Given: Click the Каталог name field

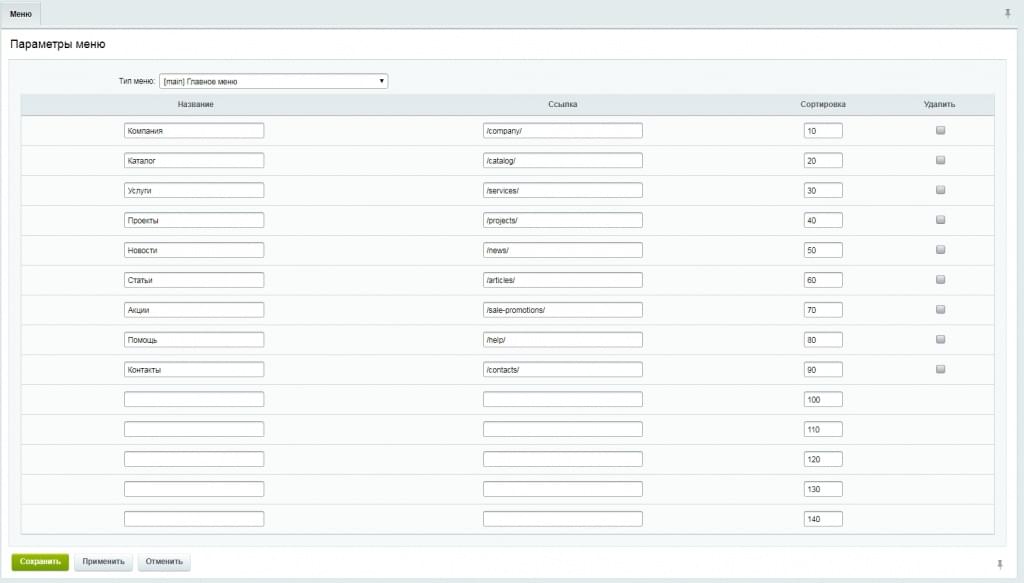Looking at the screenshot, I should (x=194, y=161).
